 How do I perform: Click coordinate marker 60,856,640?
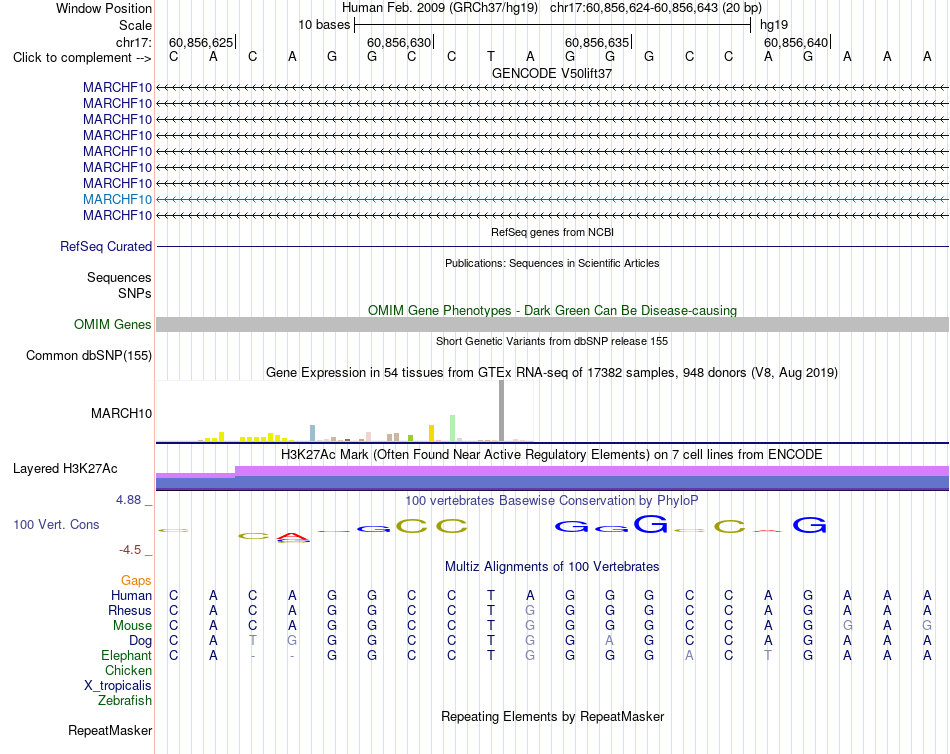point(796,42)
